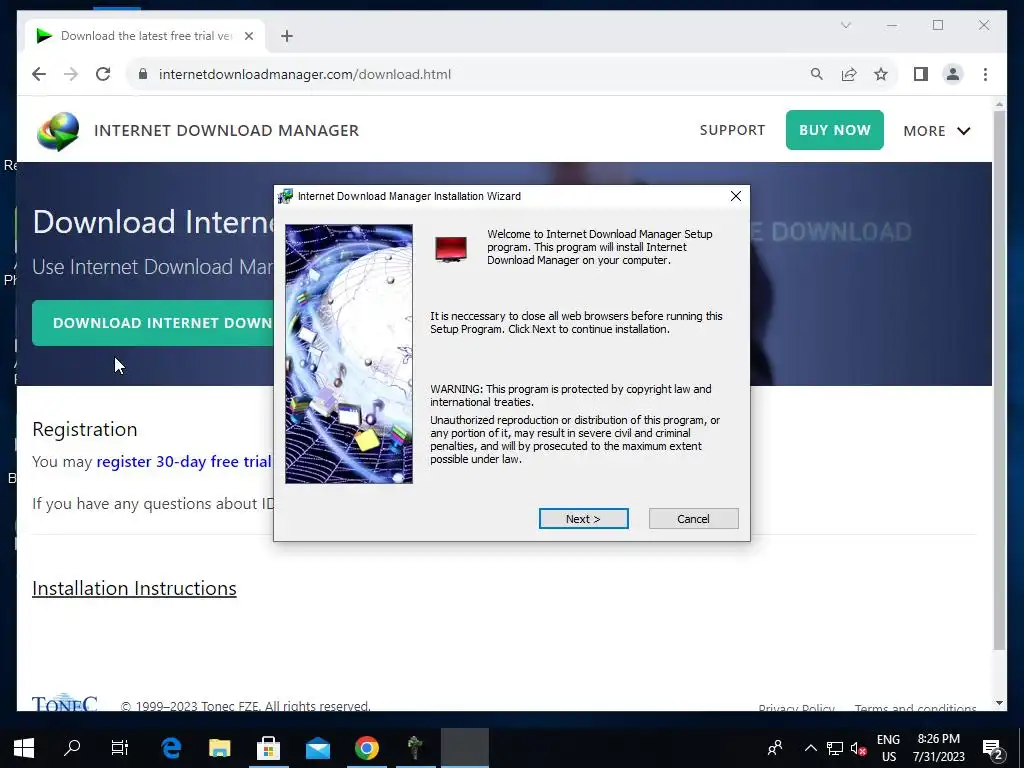Image resolution: width=1024 pixels, height=768 pixels.
Task: Open Chrome tab search chevron
Action: tap(846, 25)
